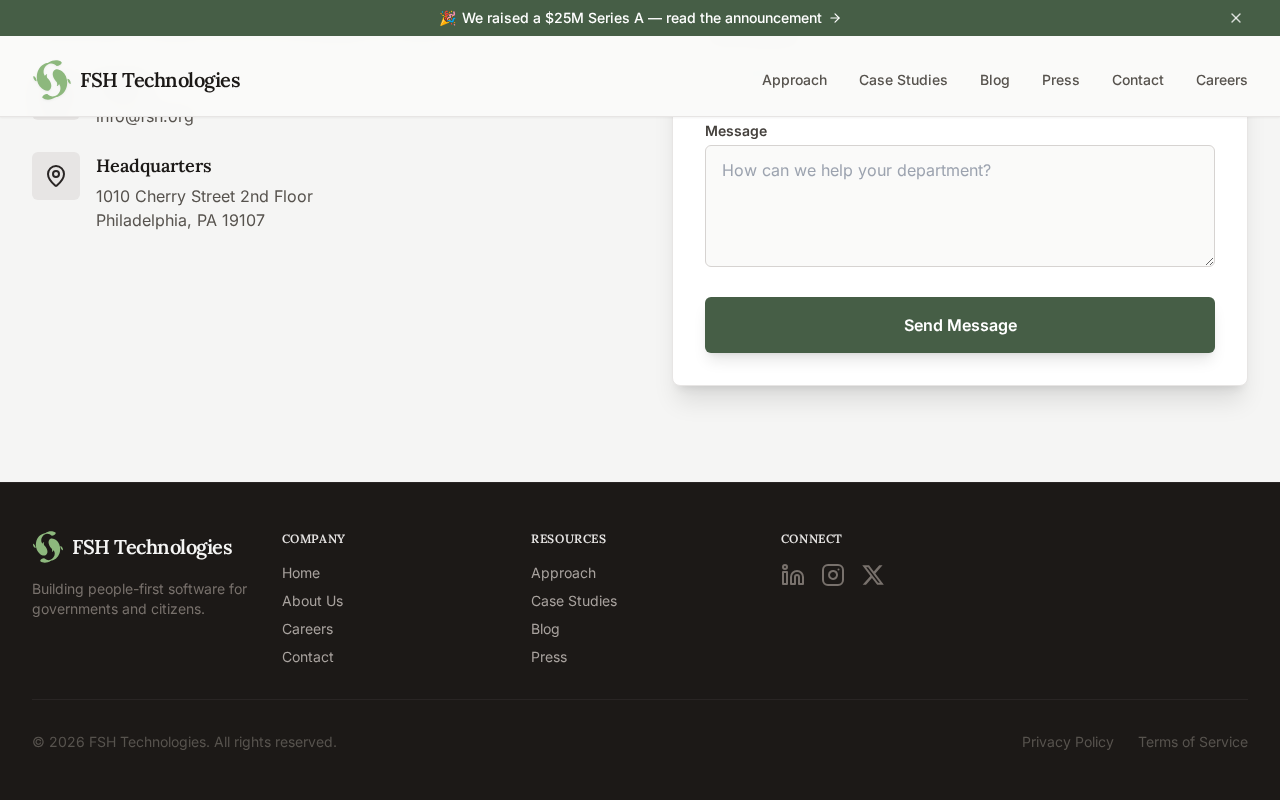
Task: Open Careers in the header navigation
Action: pos(1221,80)
